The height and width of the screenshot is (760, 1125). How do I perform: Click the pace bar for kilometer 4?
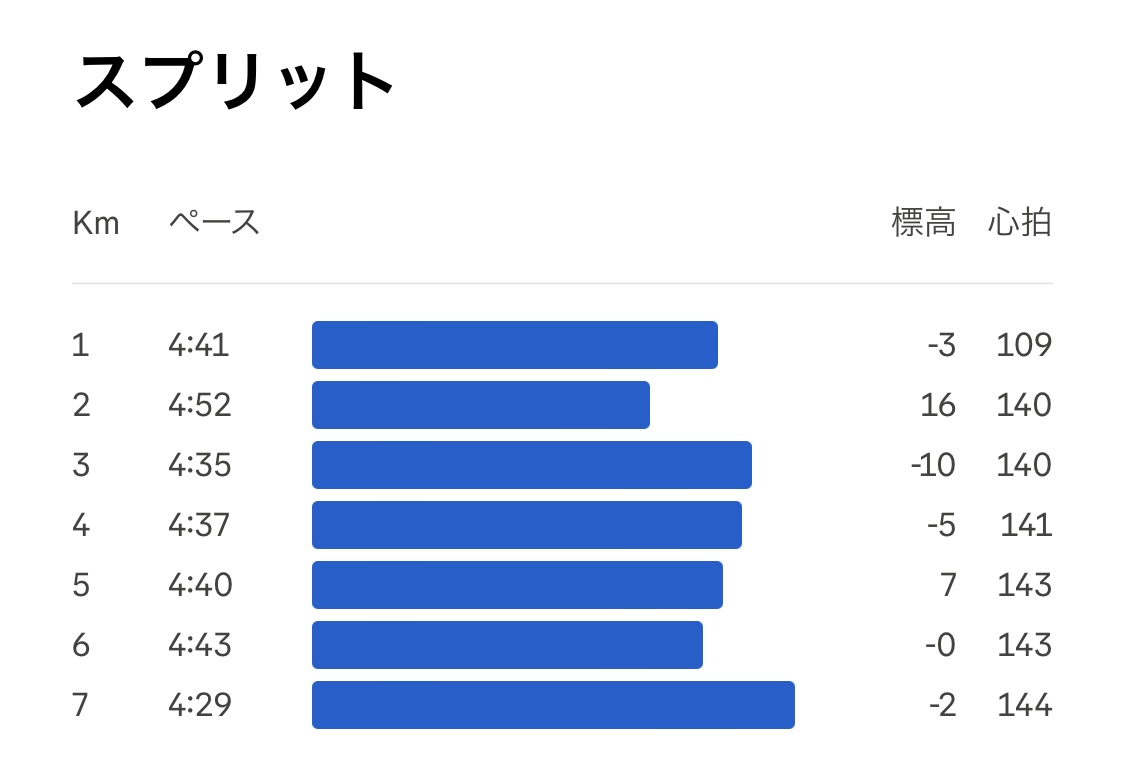tap(527, 525)
